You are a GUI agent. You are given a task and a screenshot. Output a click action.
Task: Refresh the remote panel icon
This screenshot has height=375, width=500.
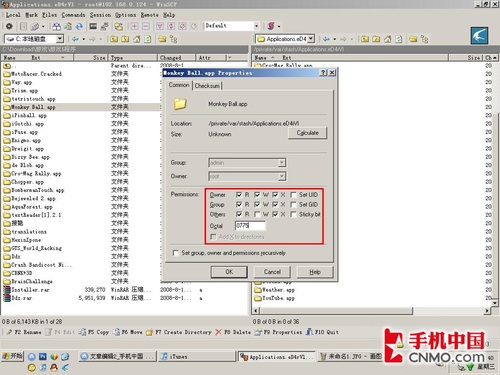[x=399, y=39]
